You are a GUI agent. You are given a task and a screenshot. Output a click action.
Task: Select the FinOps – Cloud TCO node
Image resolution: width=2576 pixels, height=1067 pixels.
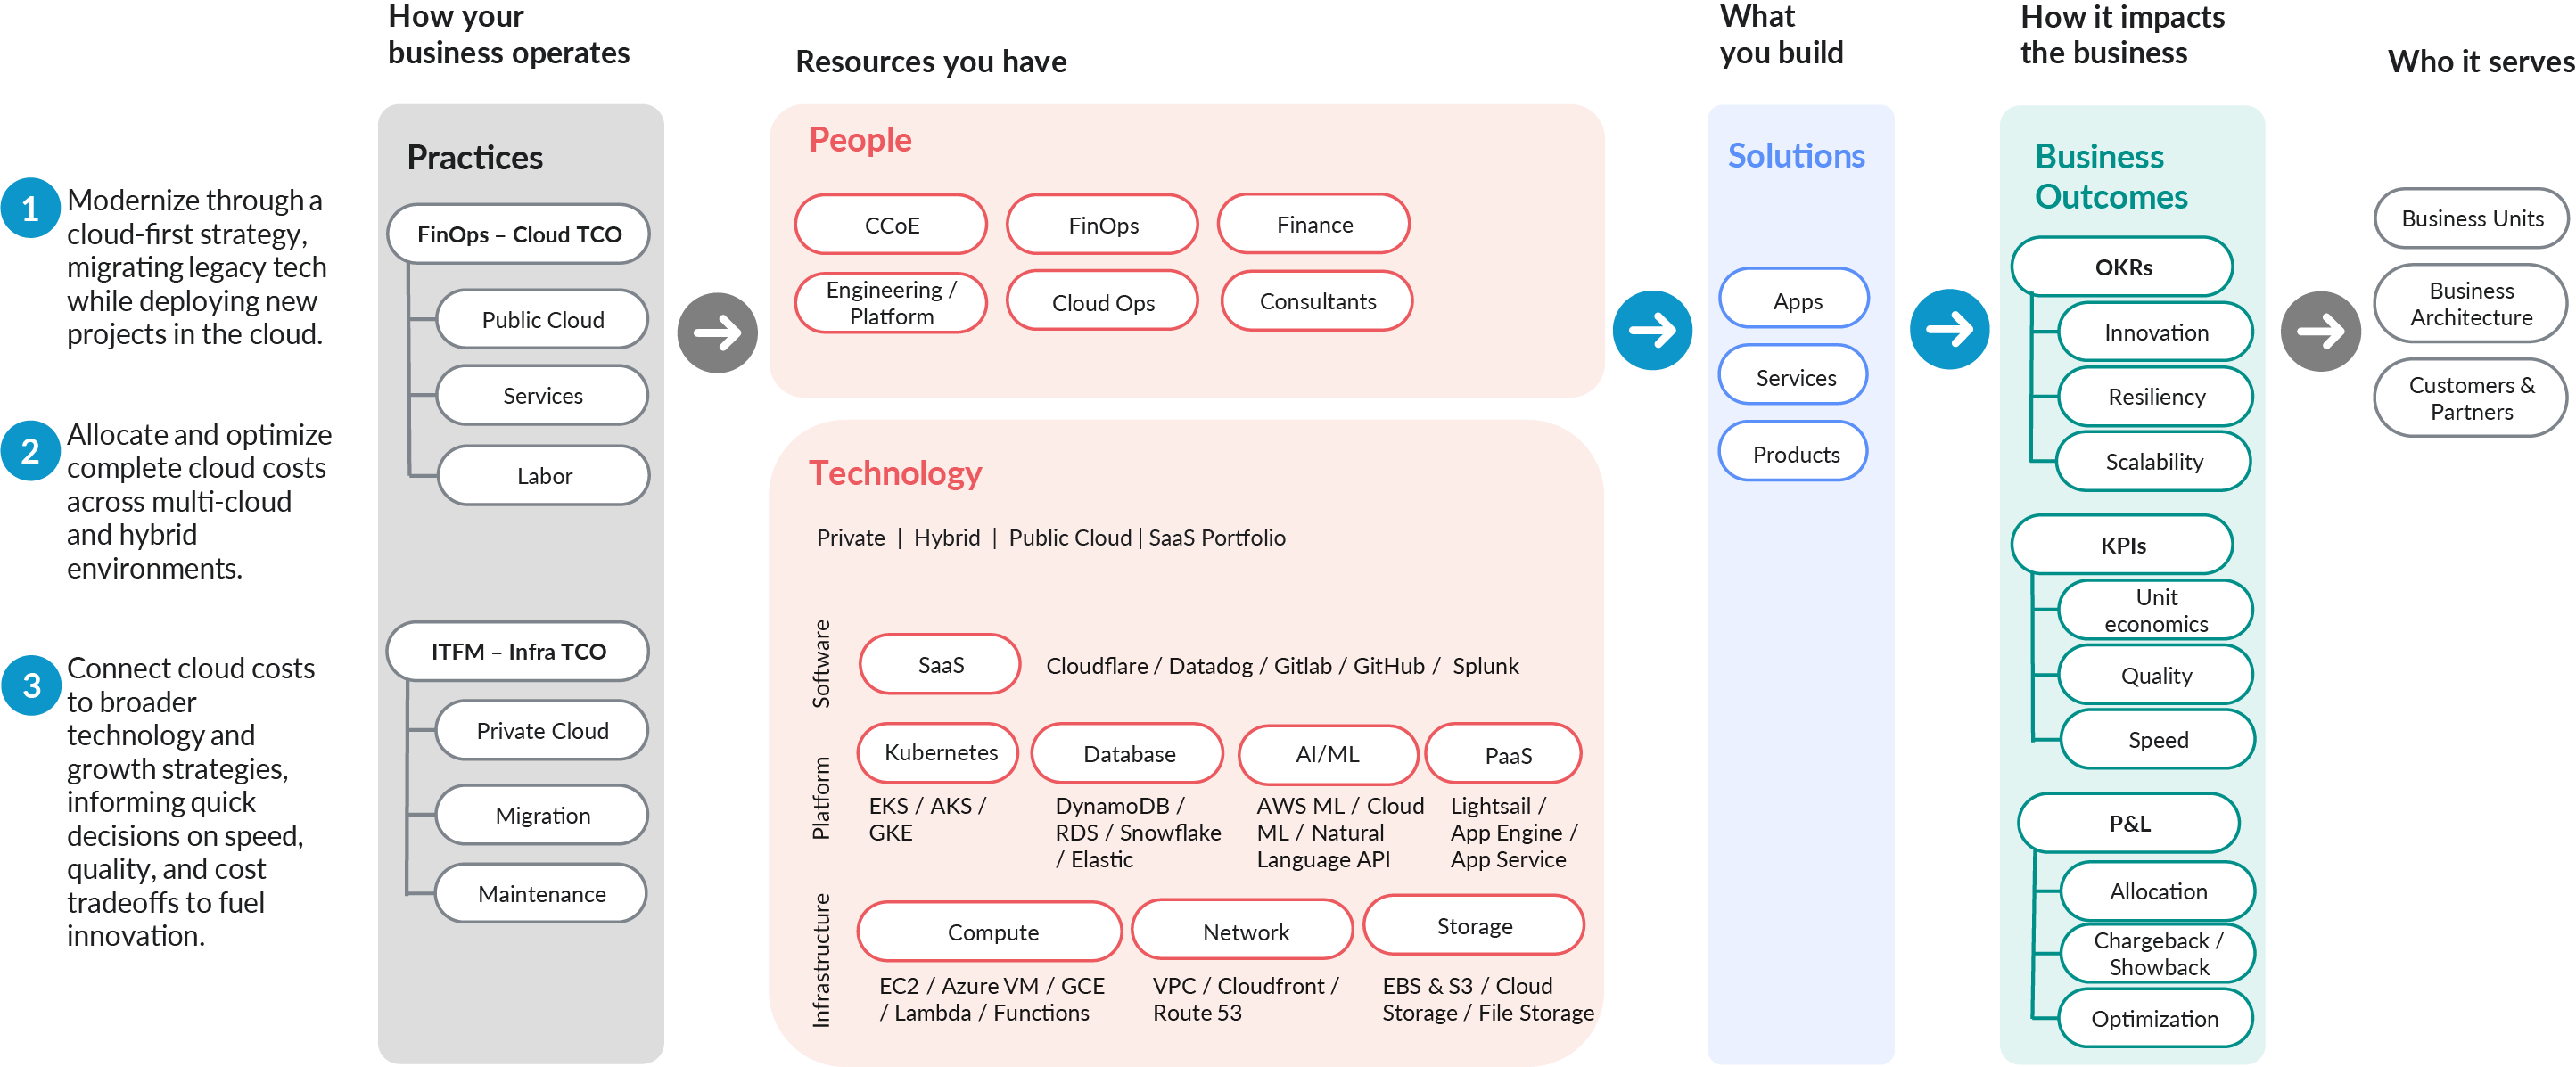point(518,234)
